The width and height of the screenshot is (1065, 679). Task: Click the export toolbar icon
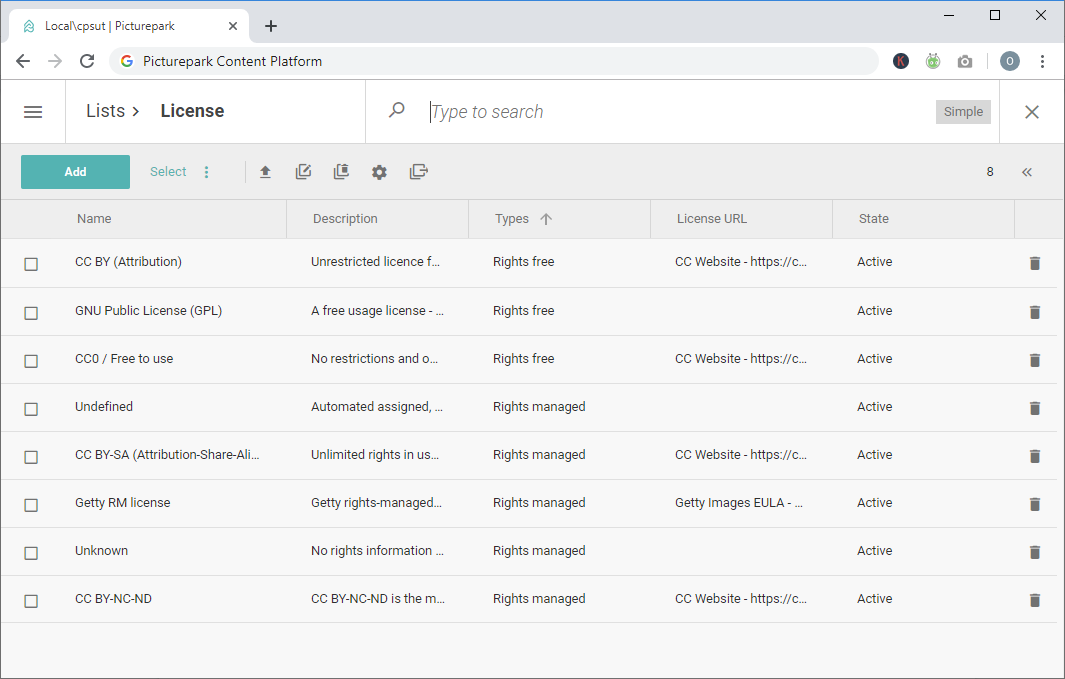tap(418, 172)
